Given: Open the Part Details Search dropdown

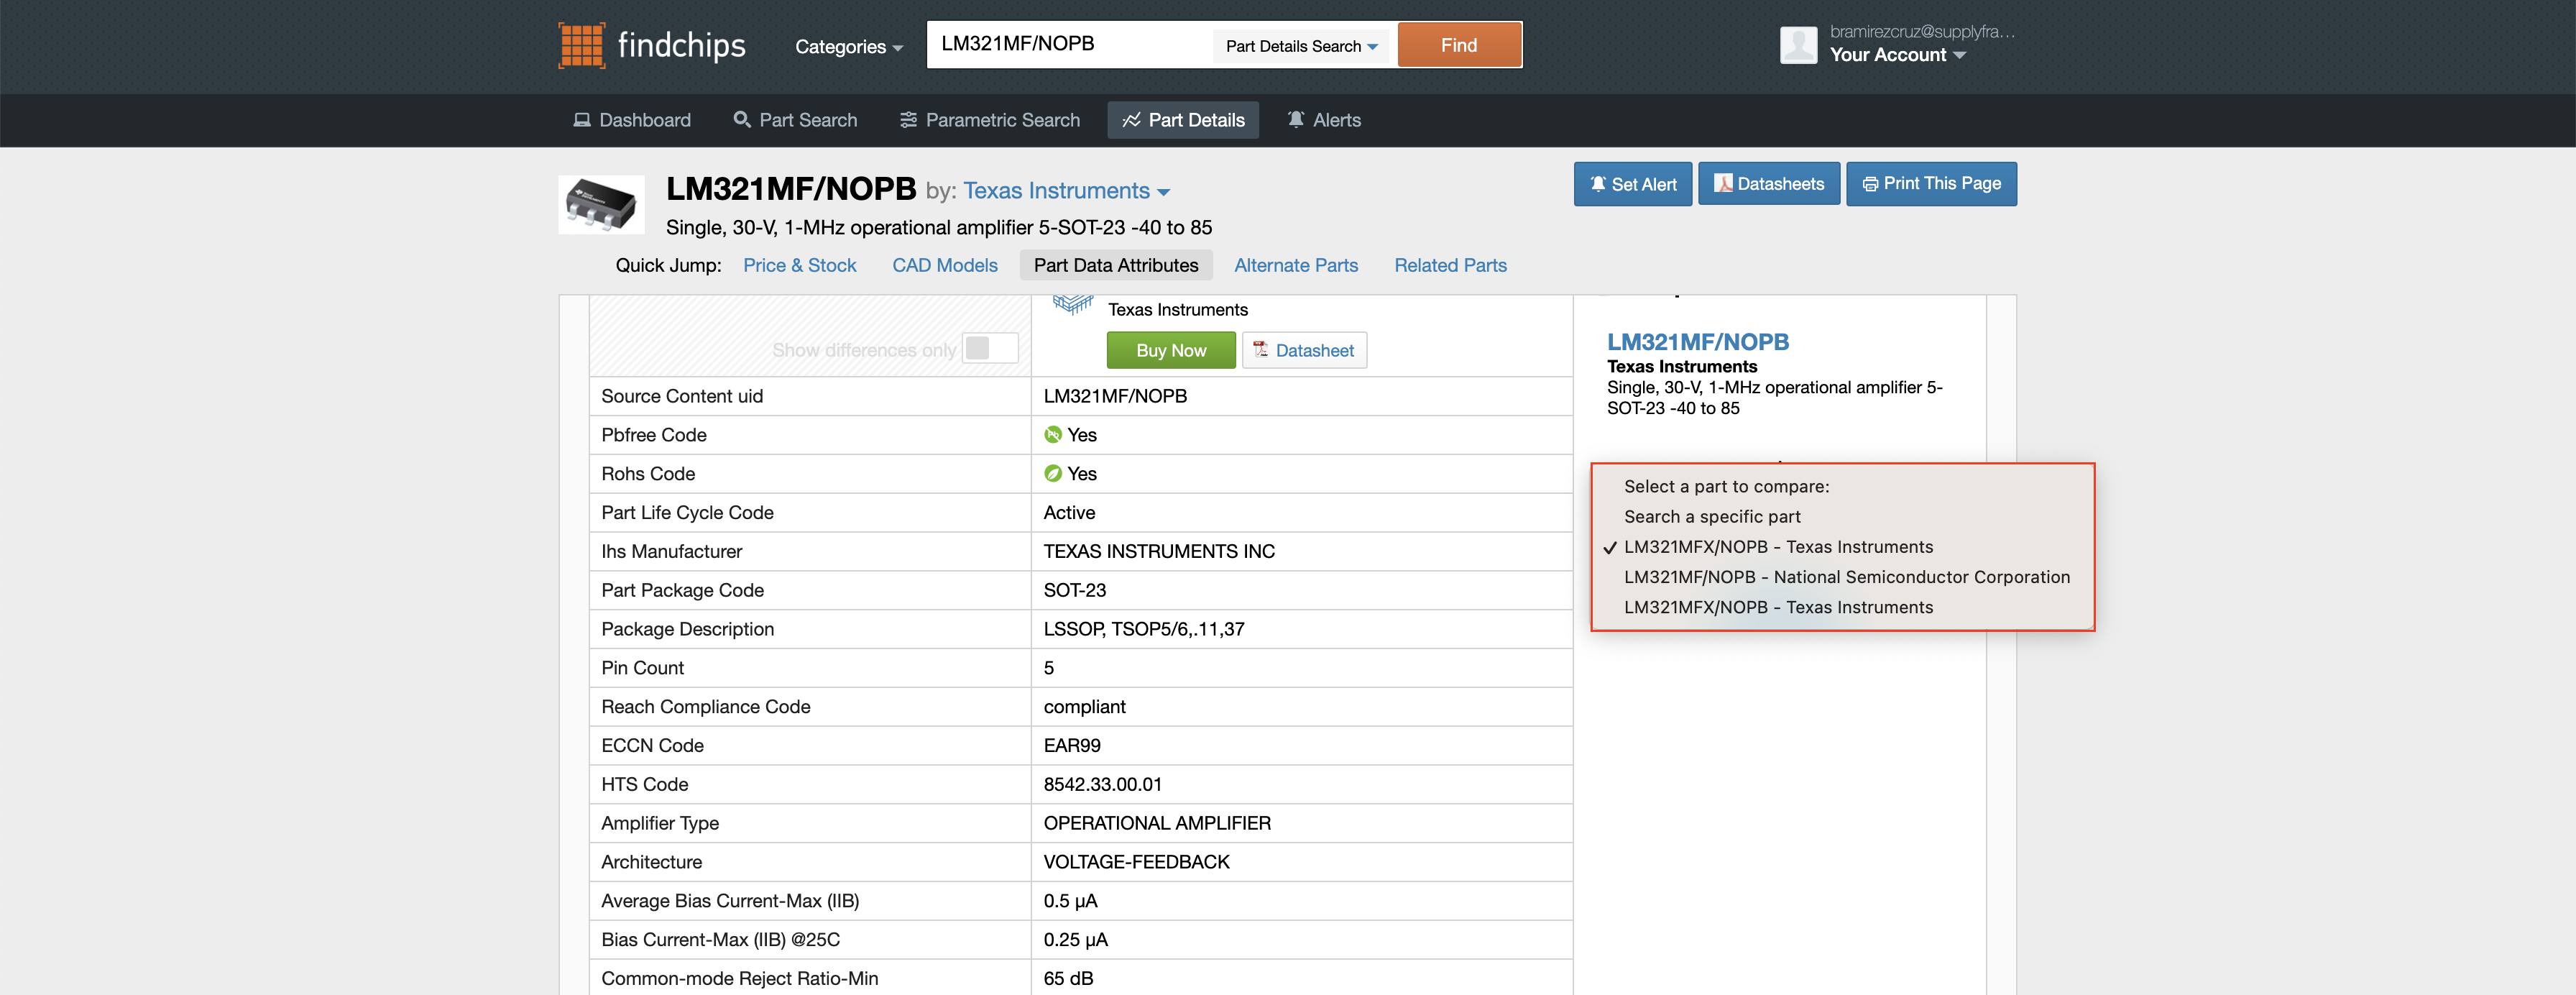Looking at the screenshot, I should click(1301, 46).
